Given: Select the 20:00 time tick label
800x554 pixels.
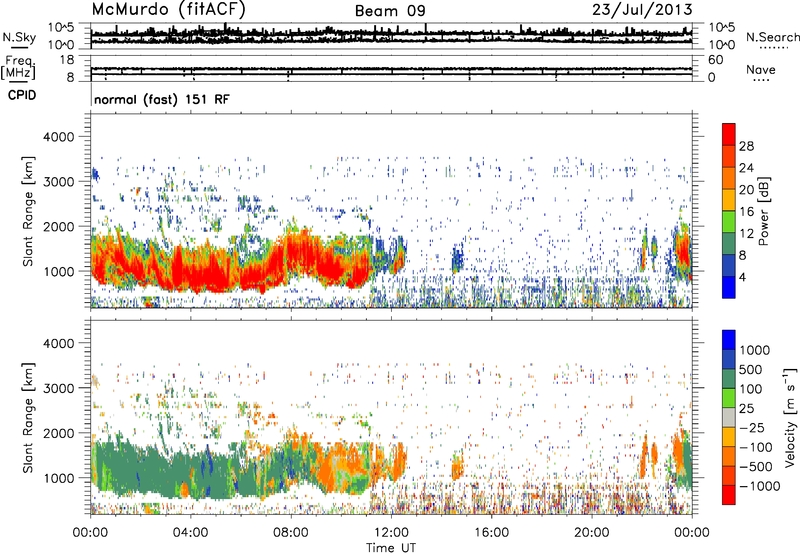Looking at the screenshot, I should point(591,533).
